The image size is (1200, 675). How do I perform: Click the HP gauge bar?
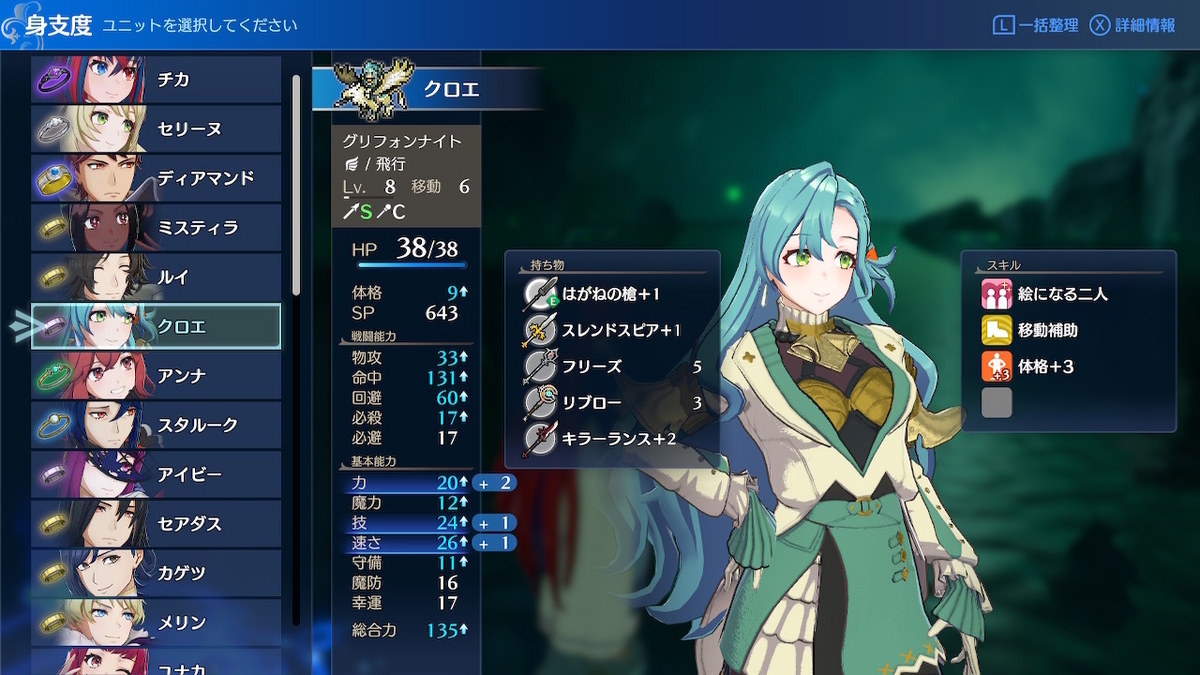(x=412, y=265)
